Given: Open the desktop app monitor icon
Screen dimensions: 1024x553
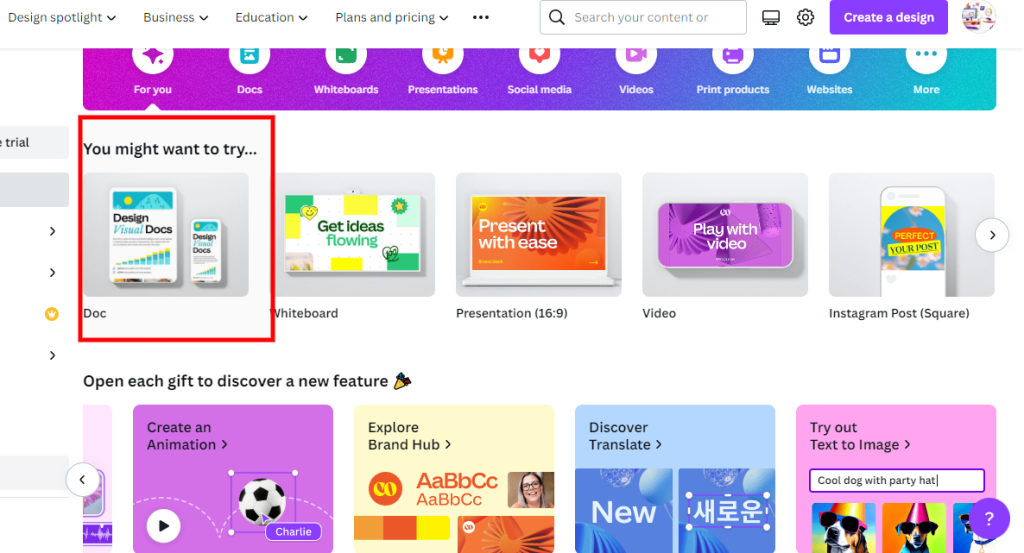Looking at the screenshot, I should pyautogui.click(x=771, y=18).
